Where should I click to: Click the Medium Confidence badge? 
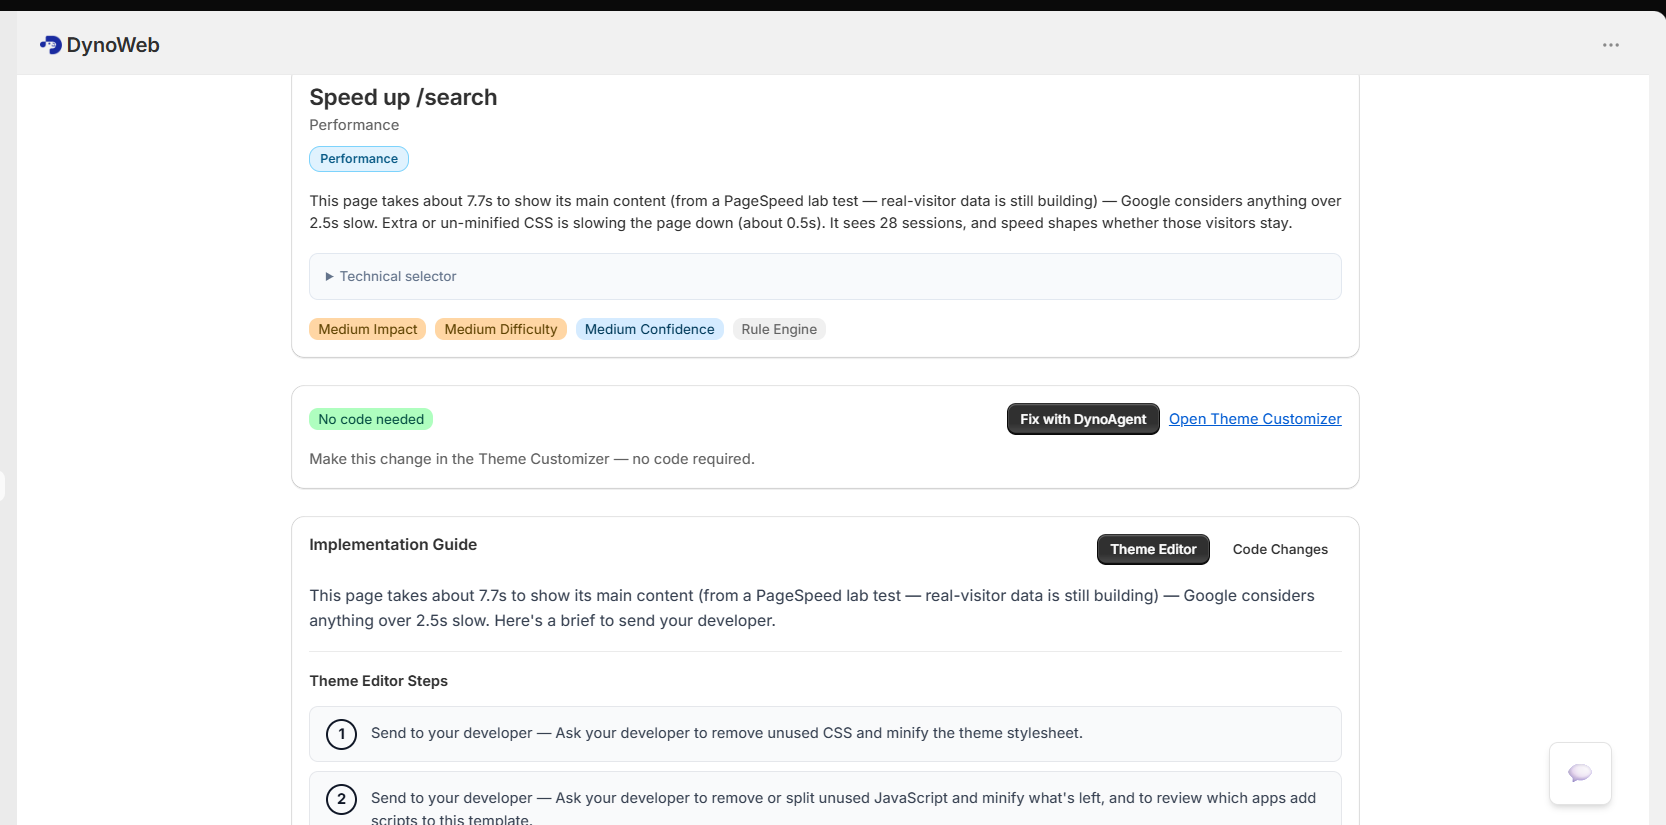650,329
